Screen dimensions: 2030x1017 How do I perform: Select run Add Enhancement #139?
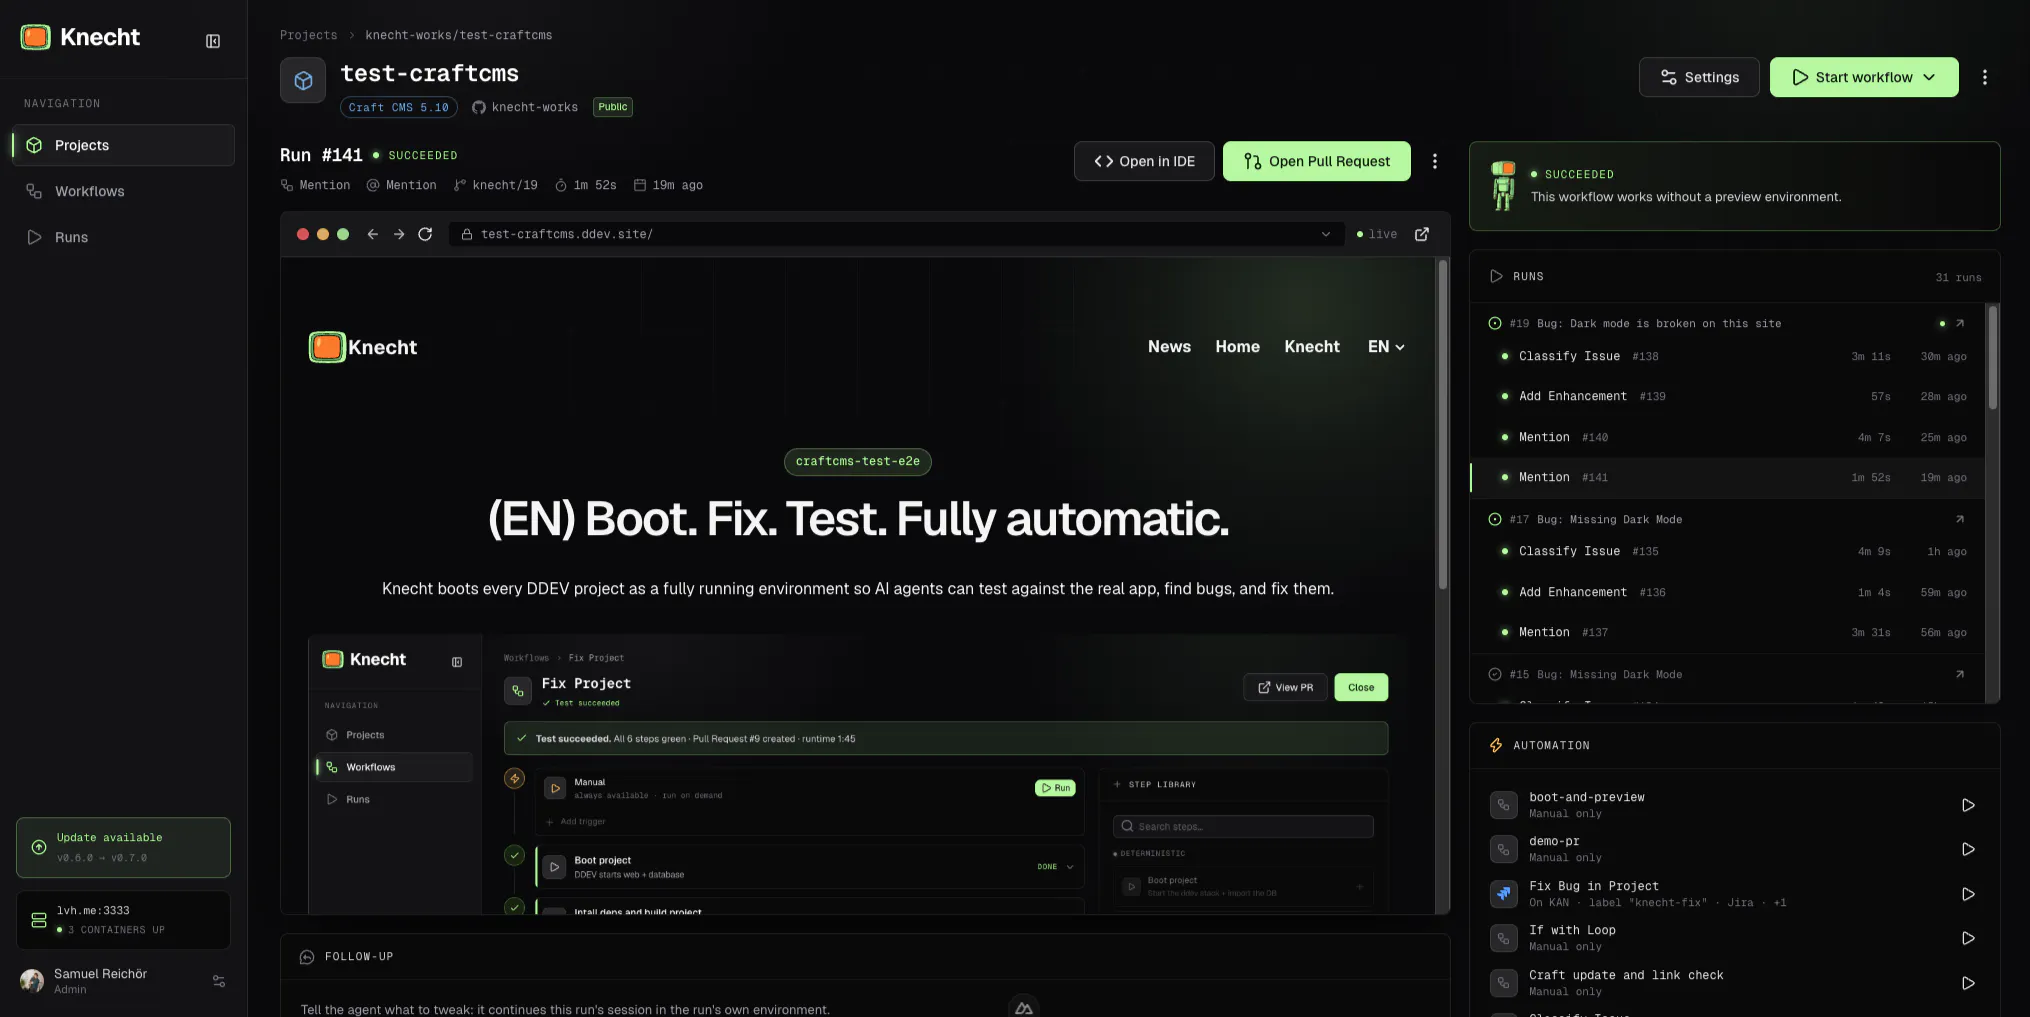pyautogui.click(x=1728, y=396)
